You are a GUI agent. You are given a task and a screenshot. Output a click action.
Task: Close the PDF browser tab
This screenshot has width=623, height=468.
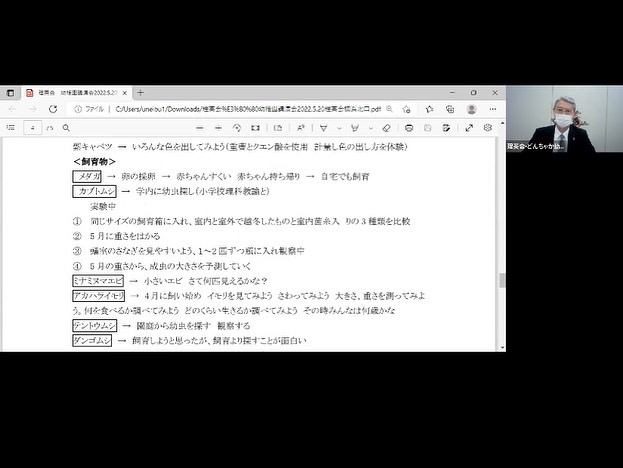124,93
